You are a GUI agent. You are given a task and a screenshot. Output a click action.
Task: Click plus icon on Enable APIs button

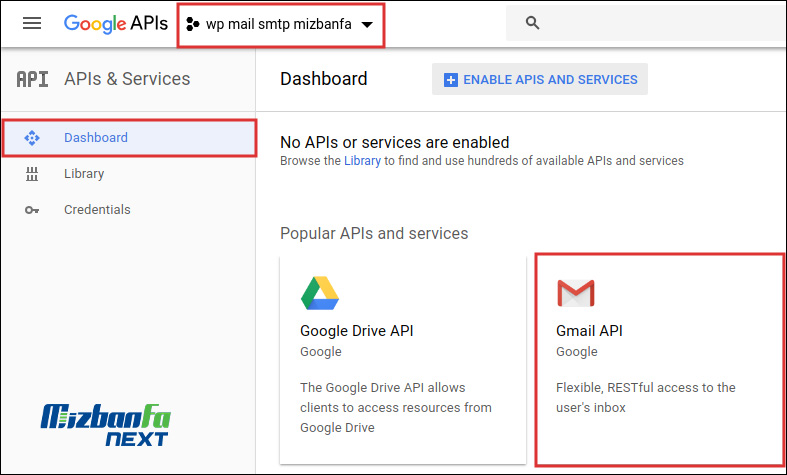[x=450, y=80]
